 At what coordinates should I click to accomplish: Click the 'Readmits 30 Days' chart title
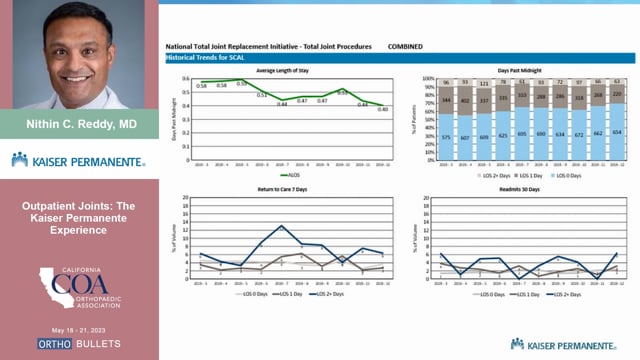(520, 189)
